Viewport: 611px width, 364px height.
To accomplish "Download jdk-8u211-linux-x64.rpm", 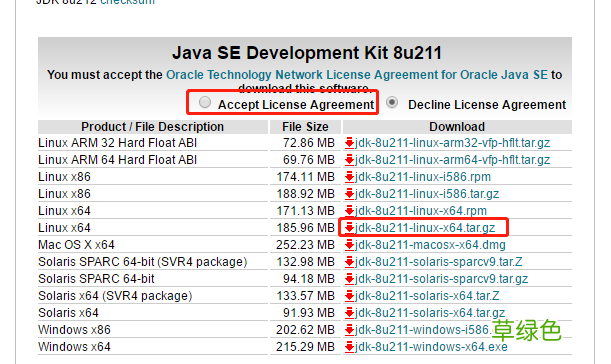I will pos(420,211).
